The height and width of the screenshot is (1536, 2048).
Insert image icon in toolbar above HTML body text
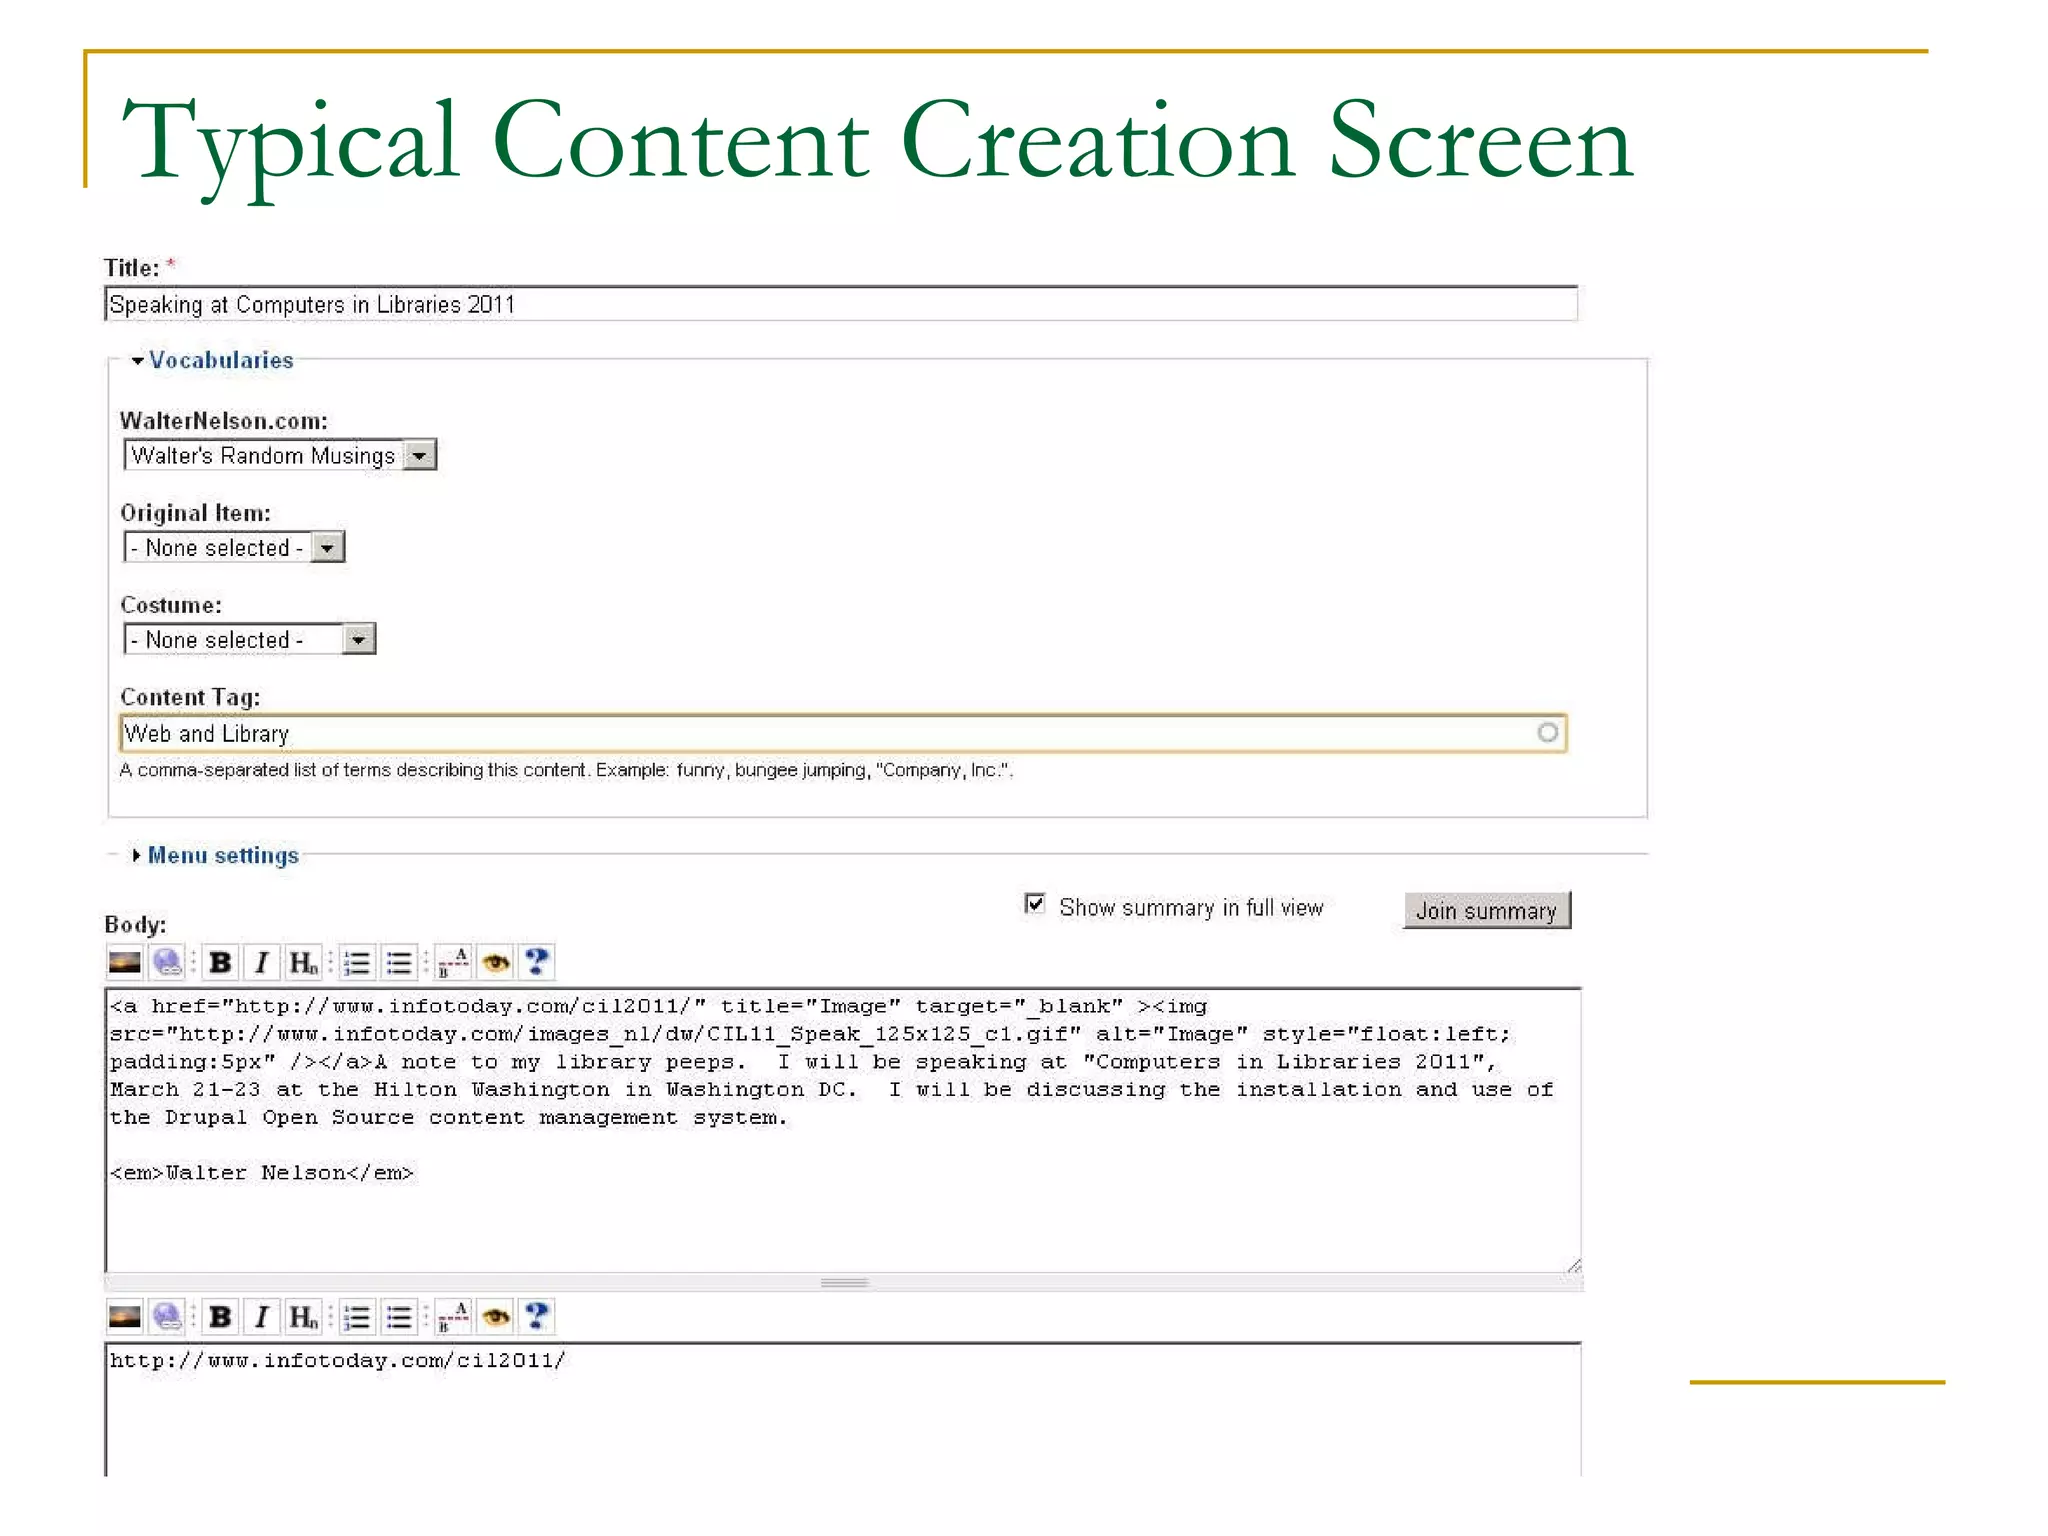click(x=125, y=962)
